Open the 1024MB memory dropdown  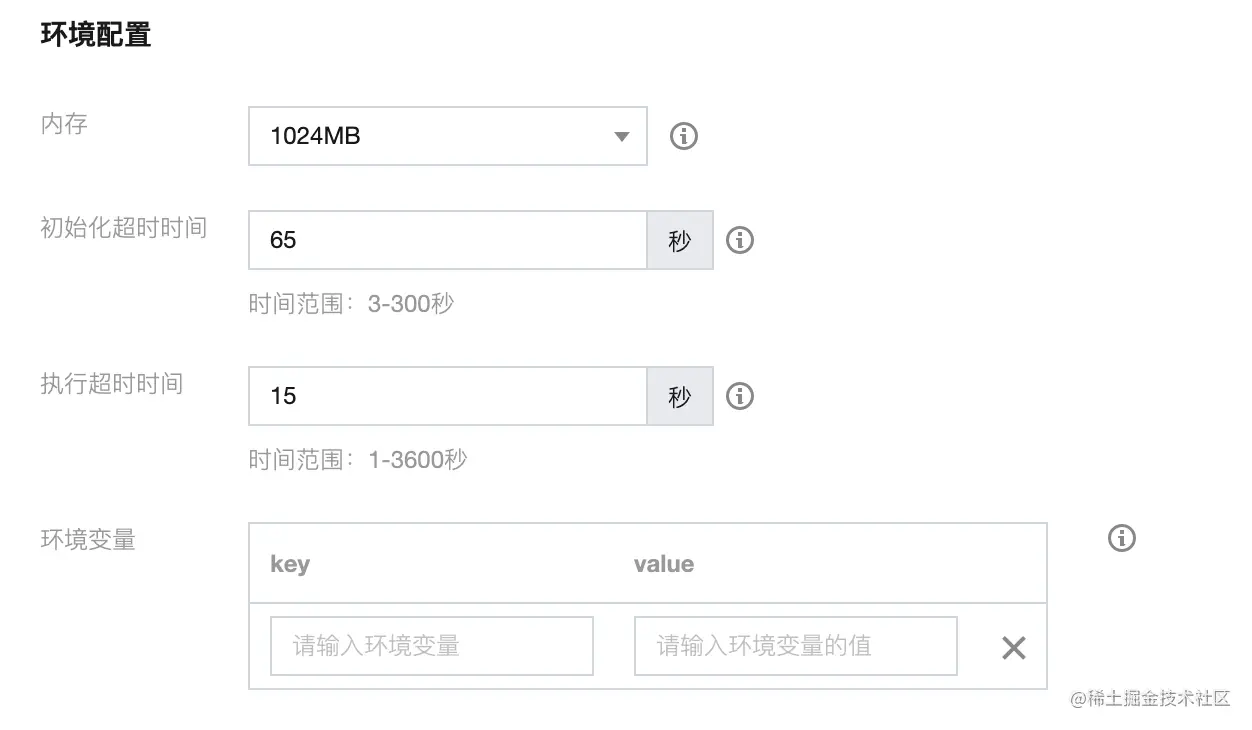[447, 136]
